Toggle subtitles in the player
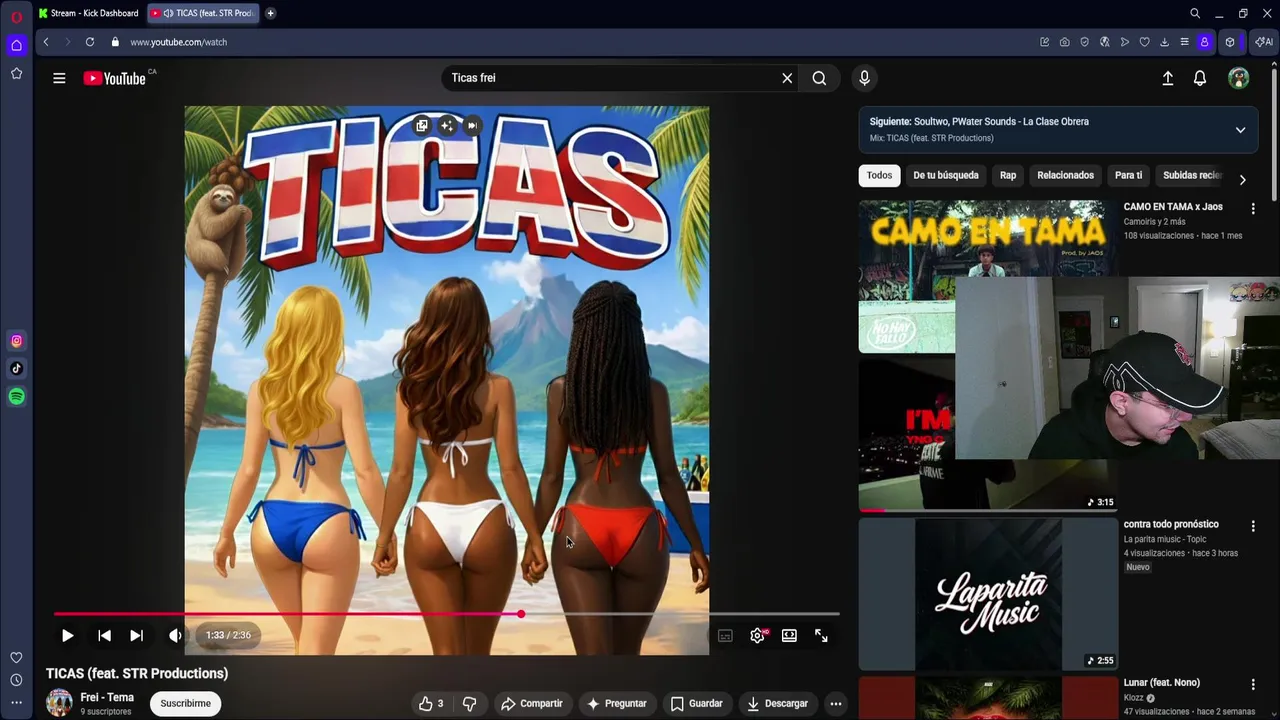This screenshot has width=1280, height=720. tap(726, 635)
